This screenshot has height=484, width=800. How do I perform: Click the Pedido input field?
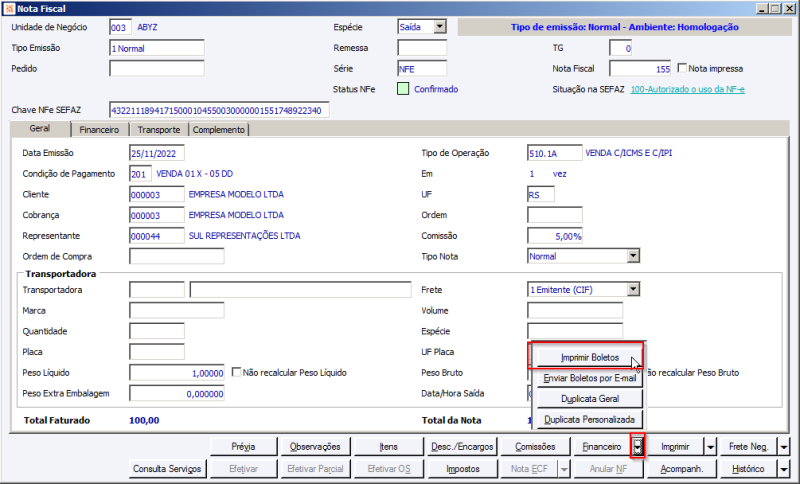pos(157,69)
